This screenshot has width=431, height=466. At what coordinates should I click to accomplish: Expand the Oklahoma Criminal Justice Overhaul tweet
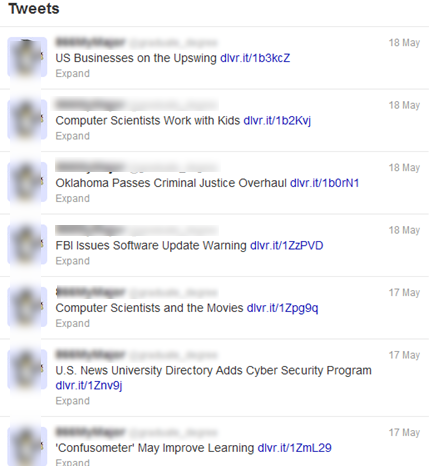(x=73, y=198)
